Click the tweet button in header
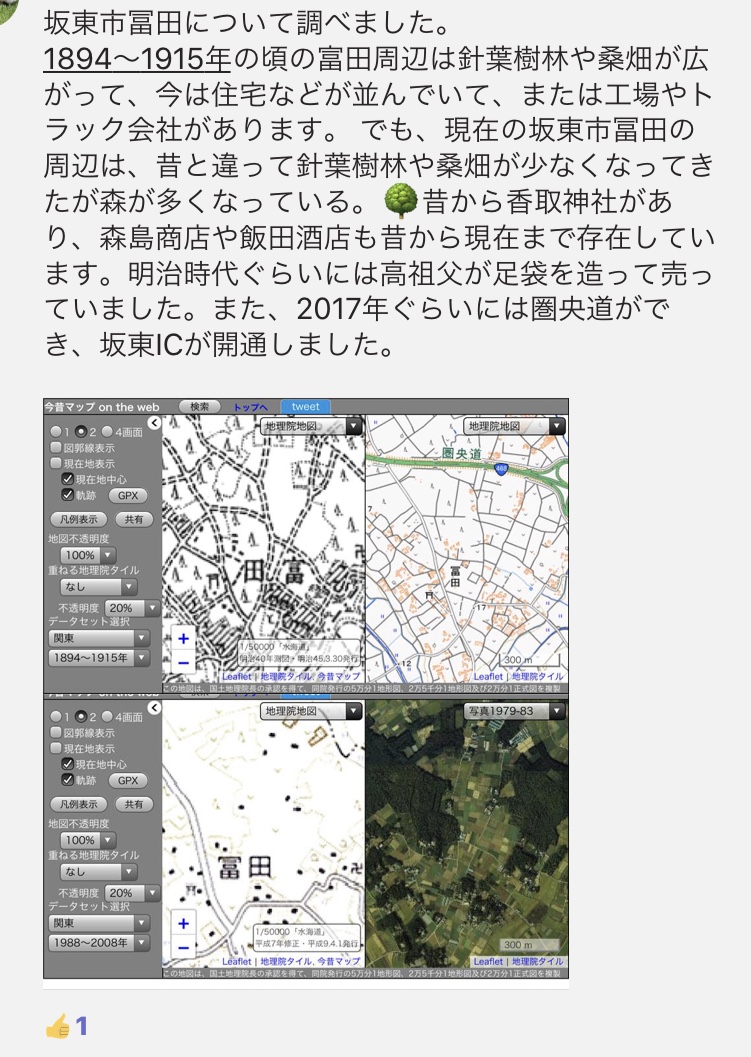The image size is (751, 1057). [305, 406]
